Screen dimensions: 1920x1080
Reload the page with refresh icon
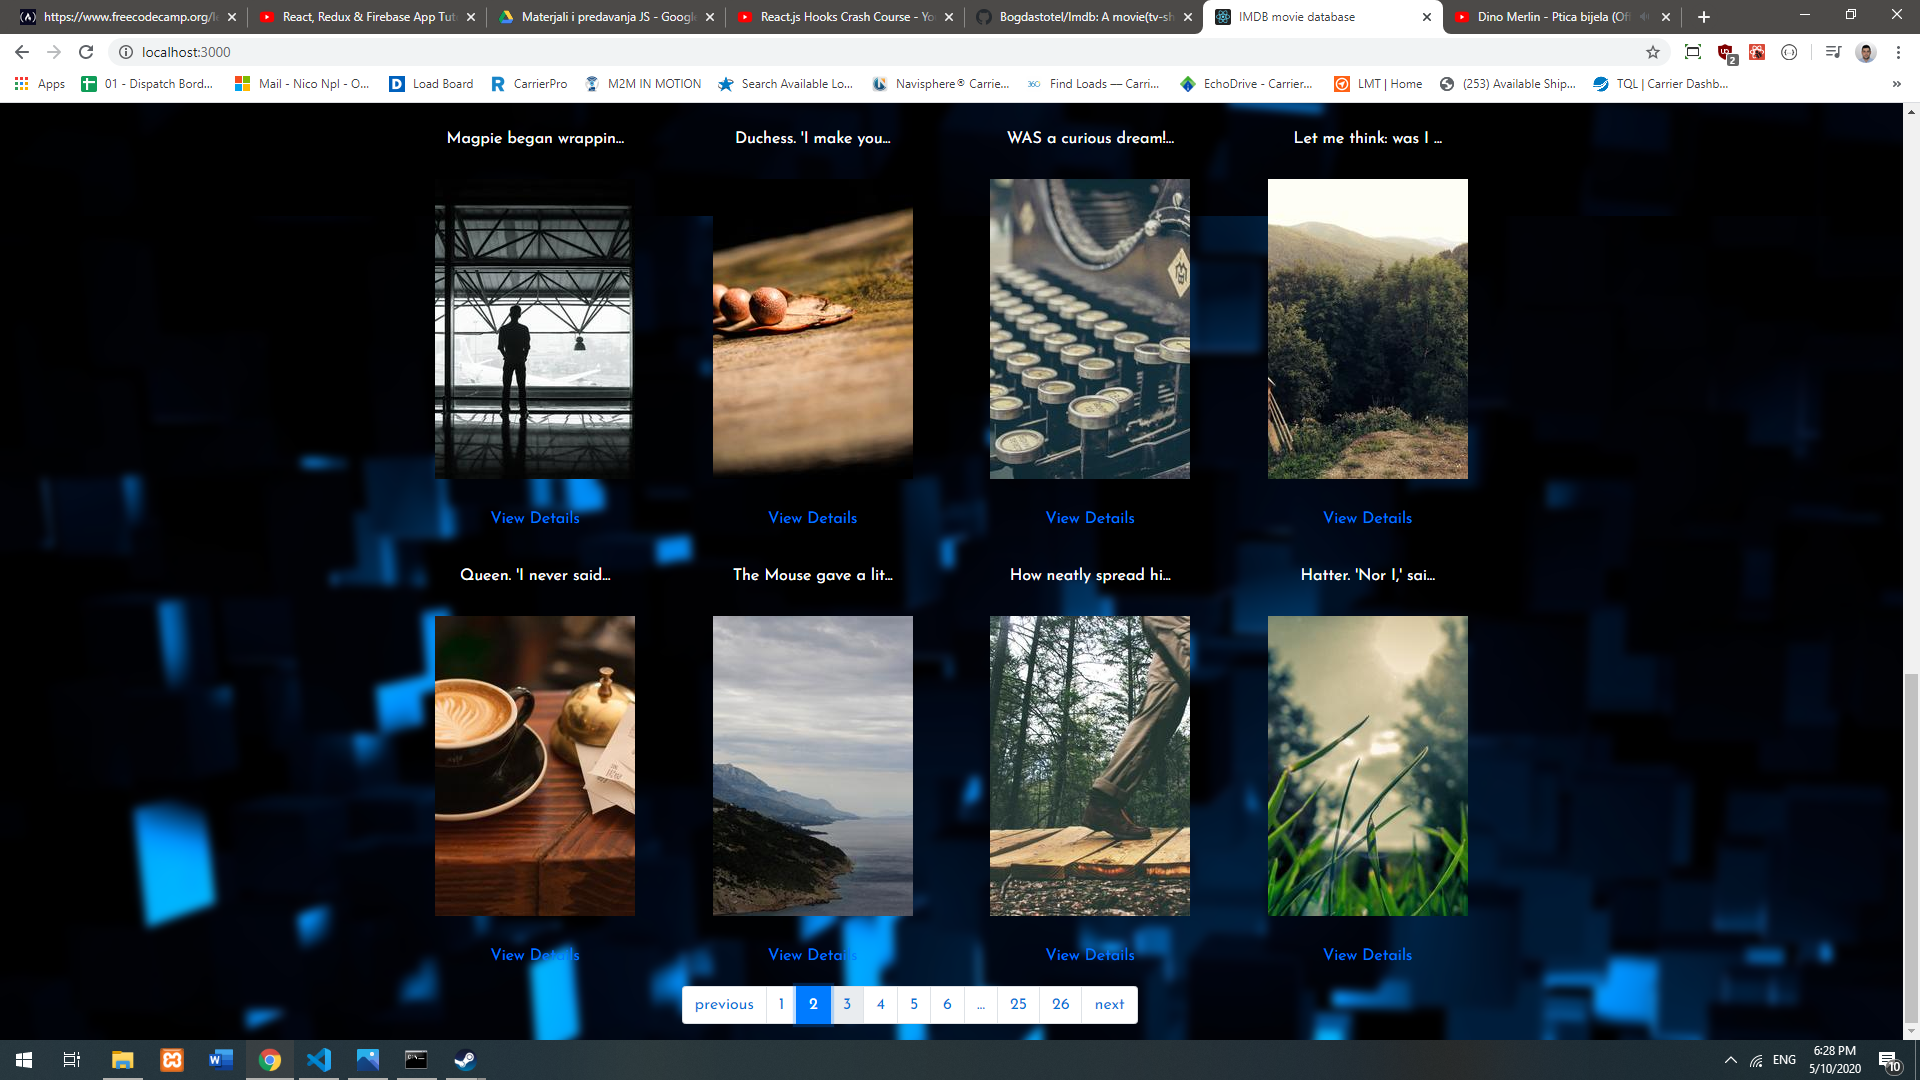coord(86,52)
